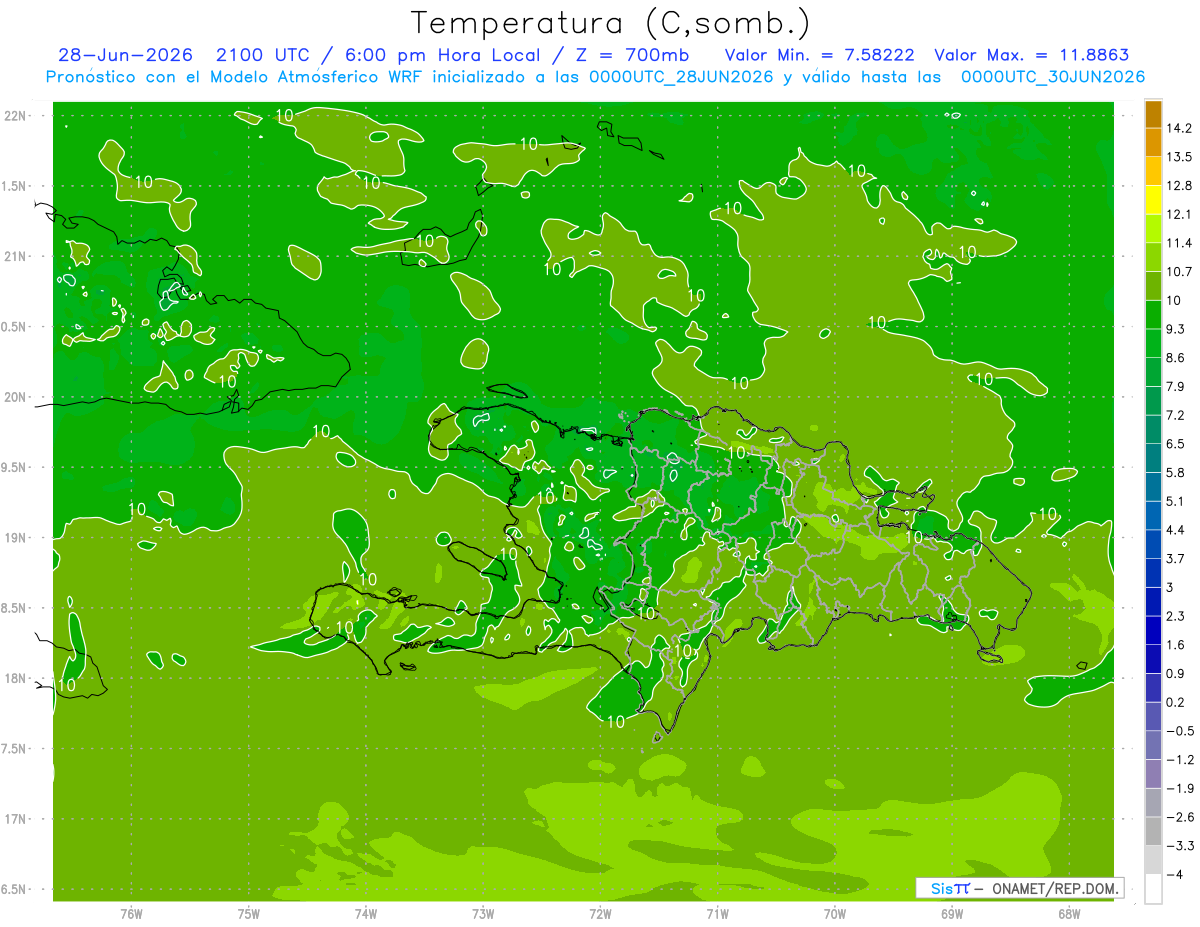Image resolution: width=1200 pixels, height=927 pixels.
Task: Click the "74W" longitude label
Action: [x=366, y=915]
